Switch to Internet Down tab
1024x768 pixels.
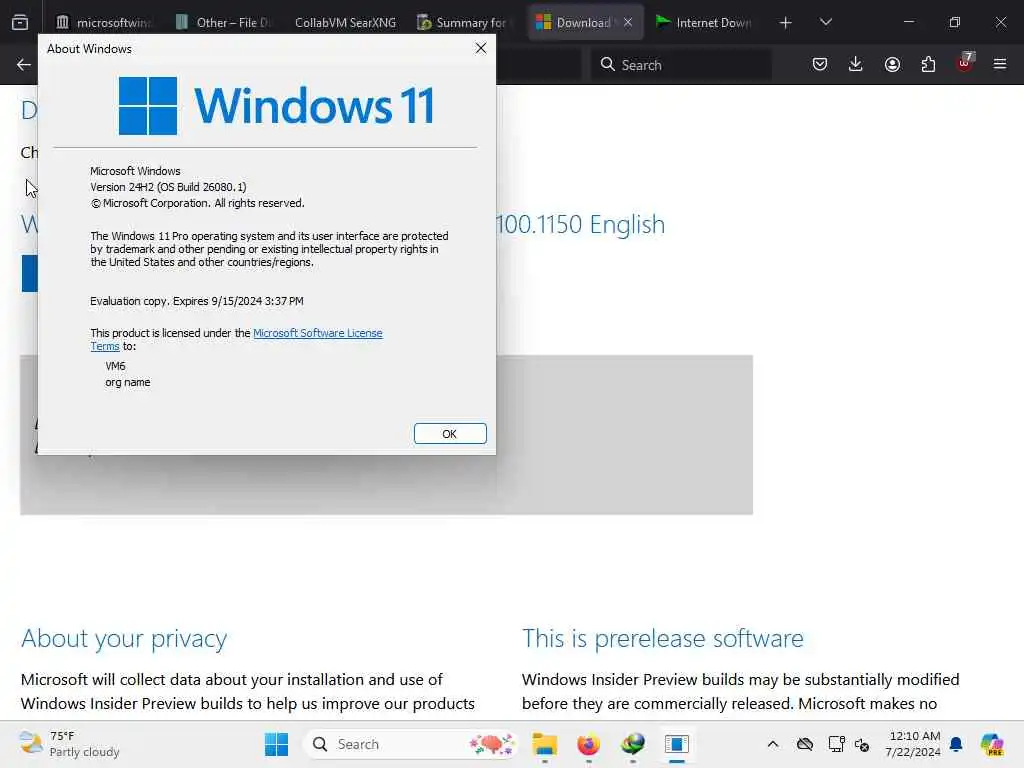click(x=704, y=22)
